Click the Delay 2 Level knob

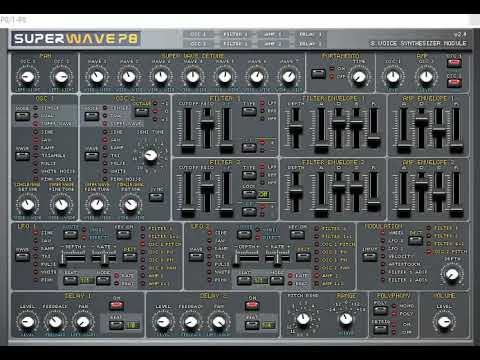pyautogui.click(x=163, y=322)
